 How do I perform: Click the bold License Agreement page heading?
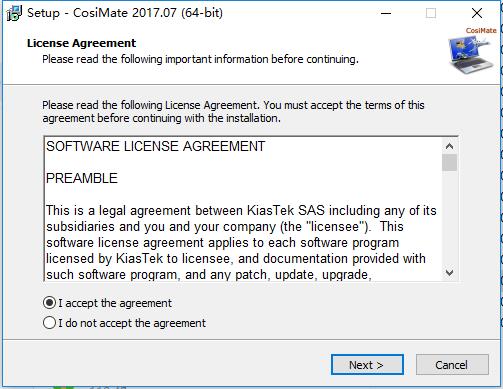(82, 43)
